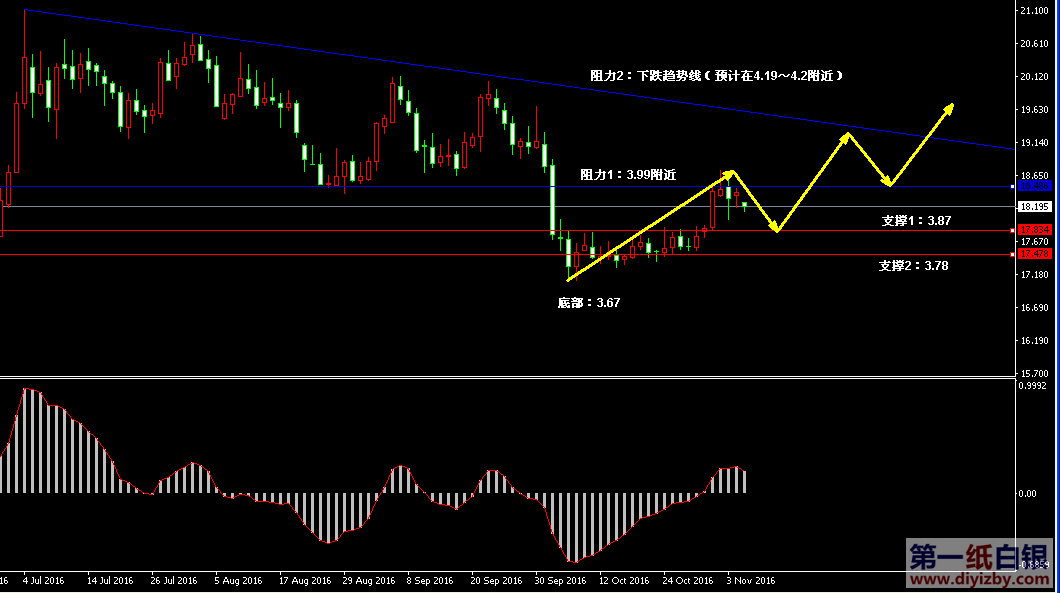Click the 15.700 price at bottom of axis
1060x593 pixels.
coord(1033,373)
